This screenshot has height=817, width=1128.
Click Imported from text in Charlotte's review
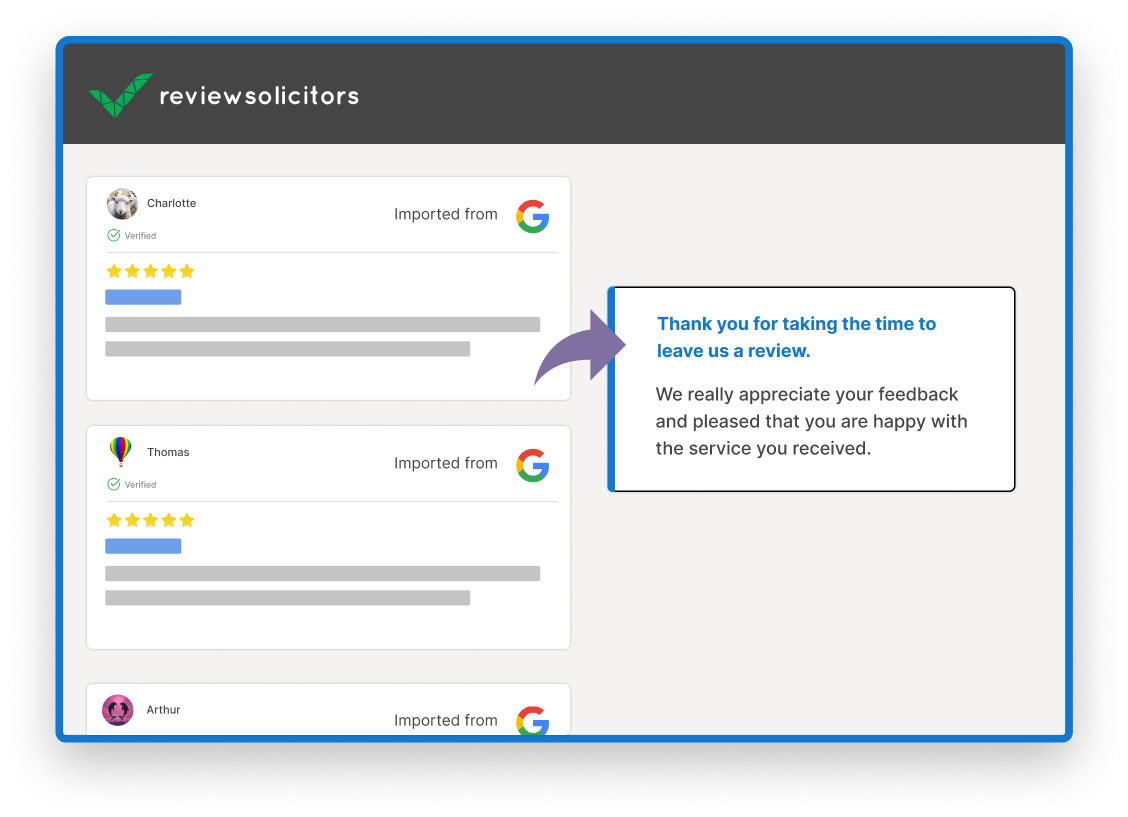point(445,214)
